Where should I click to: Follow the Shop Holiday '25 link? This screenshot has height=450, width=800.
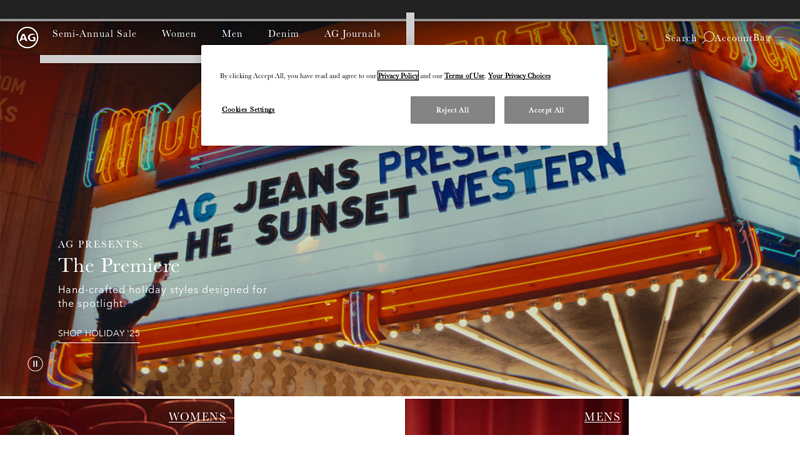point(98,334)
